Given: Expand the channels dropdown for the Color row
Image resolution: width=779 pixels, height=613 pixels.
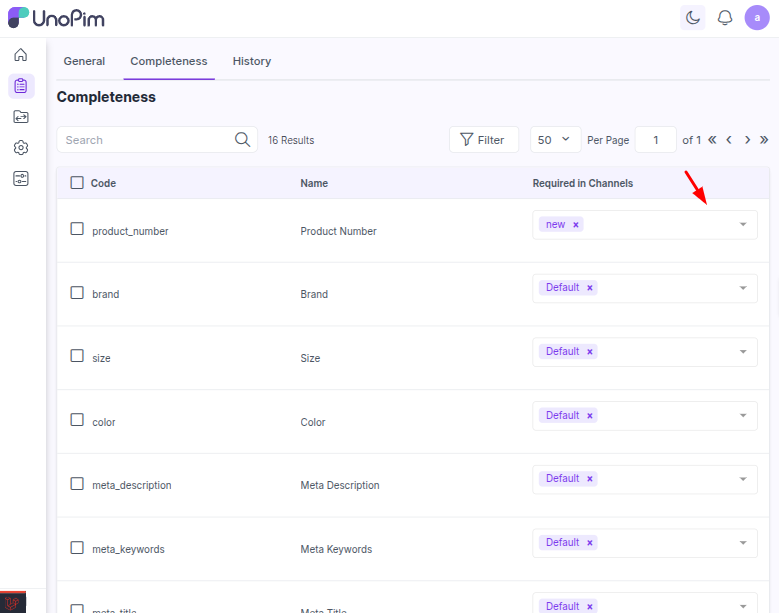Looking at the screenshot, I should pos(742,415).
